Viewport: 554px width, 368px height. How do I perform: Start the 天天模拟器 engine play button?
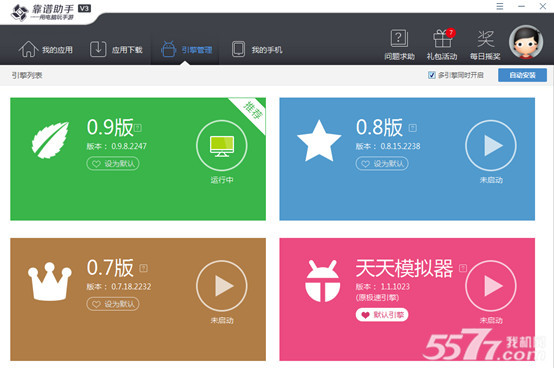point(491,286)
